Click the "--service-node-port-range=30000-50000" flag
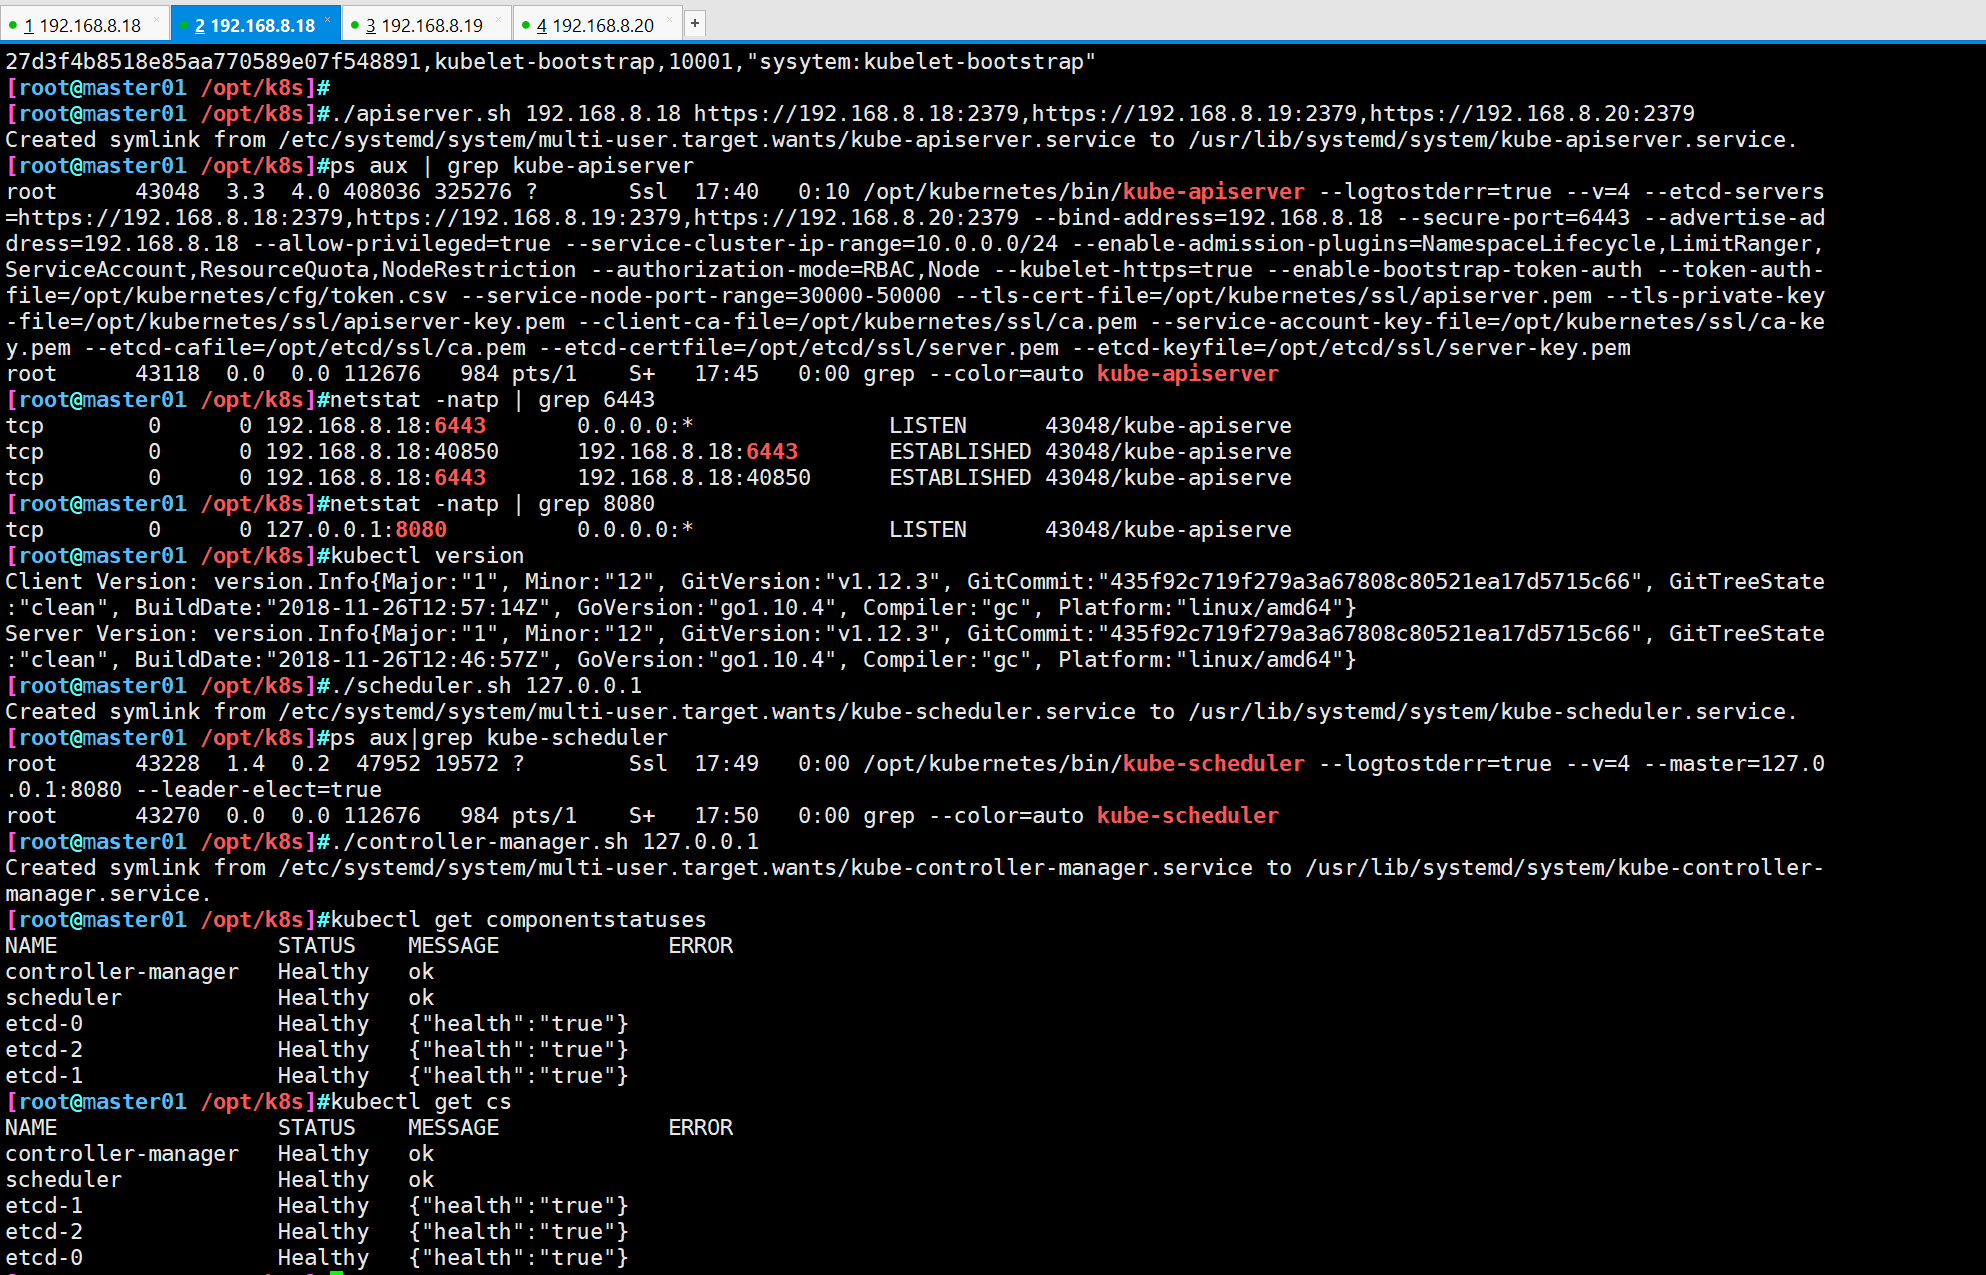The height and width of the screenshot is (1275, 1986). pos(700,296)
